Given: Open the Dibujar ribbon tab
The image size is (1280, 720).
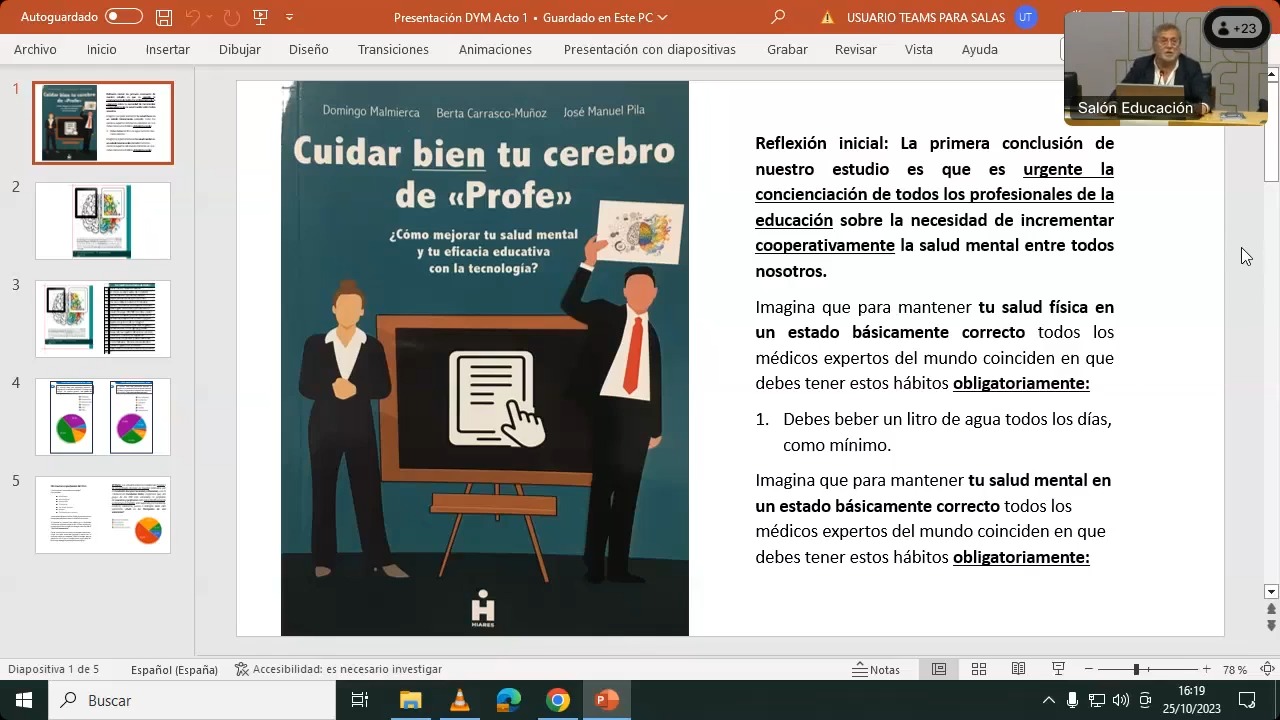Looking at the screenshot, I should click(239, 49).
